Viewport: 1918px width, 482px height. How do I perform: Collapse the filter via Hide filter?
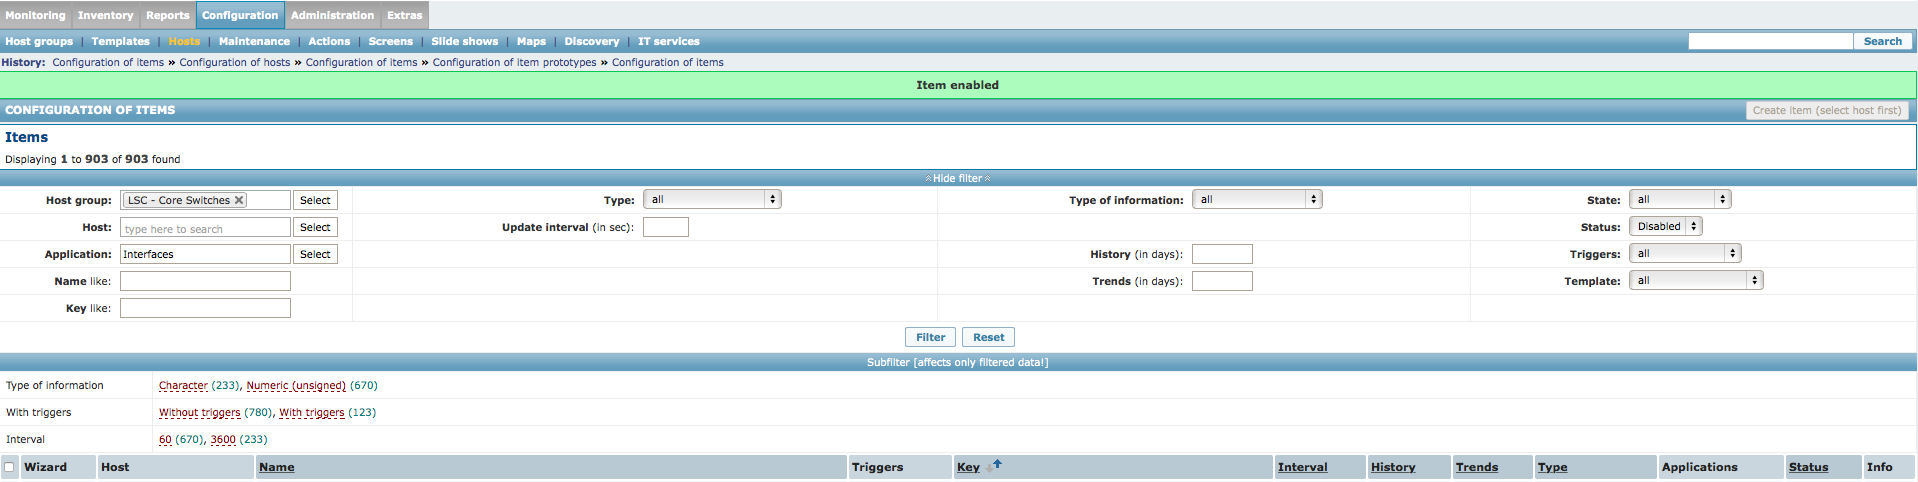pos(958,178)
